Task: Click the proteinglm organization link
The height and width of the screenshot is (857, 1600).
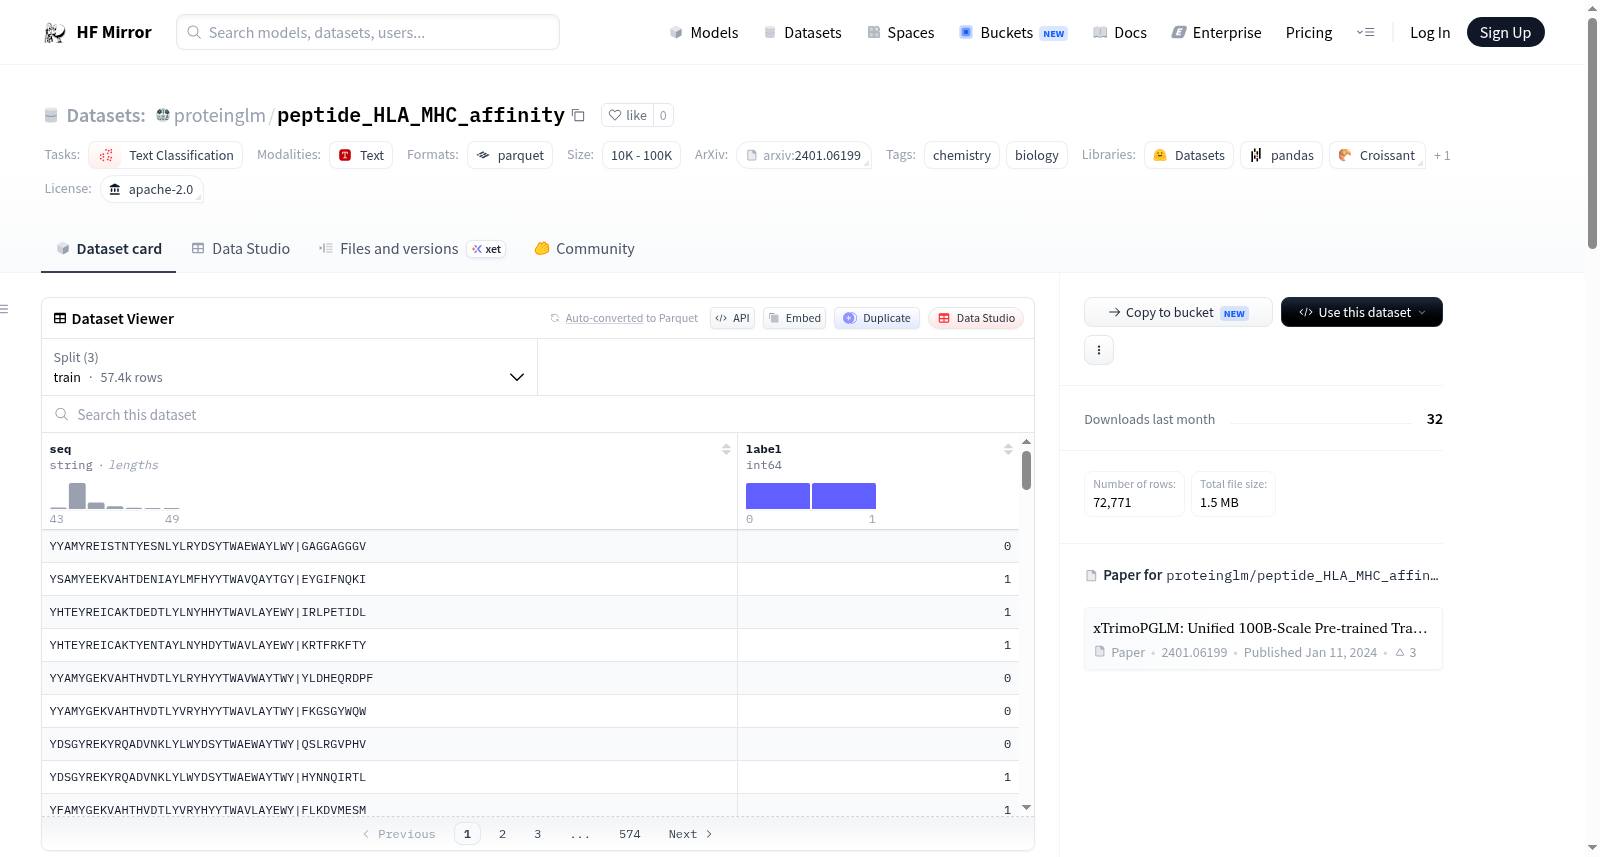Action: click(220, 116)
